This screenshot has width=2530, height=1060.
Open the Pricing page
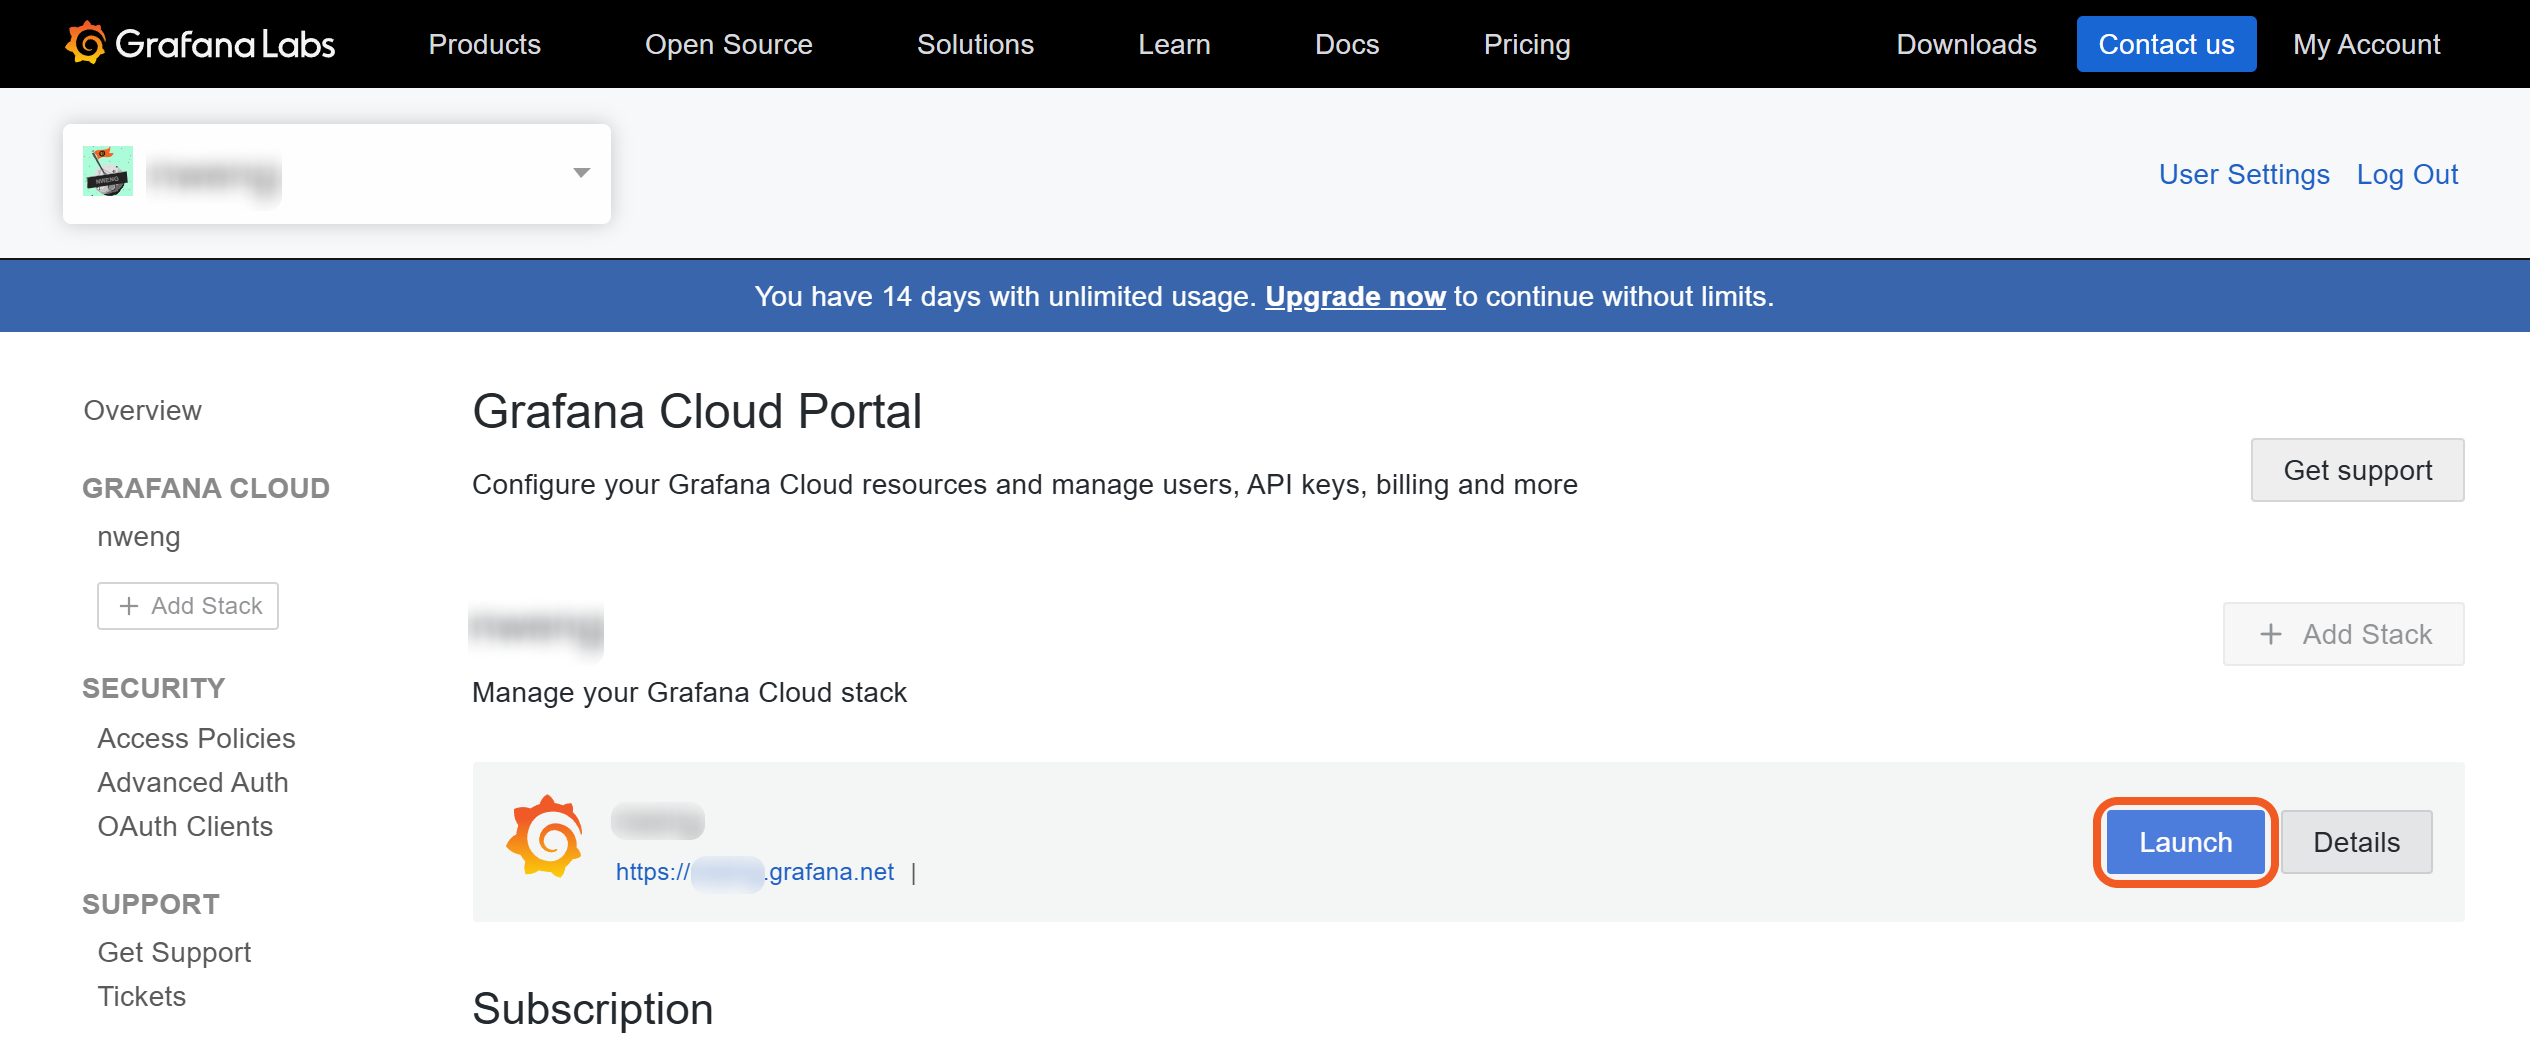click(1526, 44)
